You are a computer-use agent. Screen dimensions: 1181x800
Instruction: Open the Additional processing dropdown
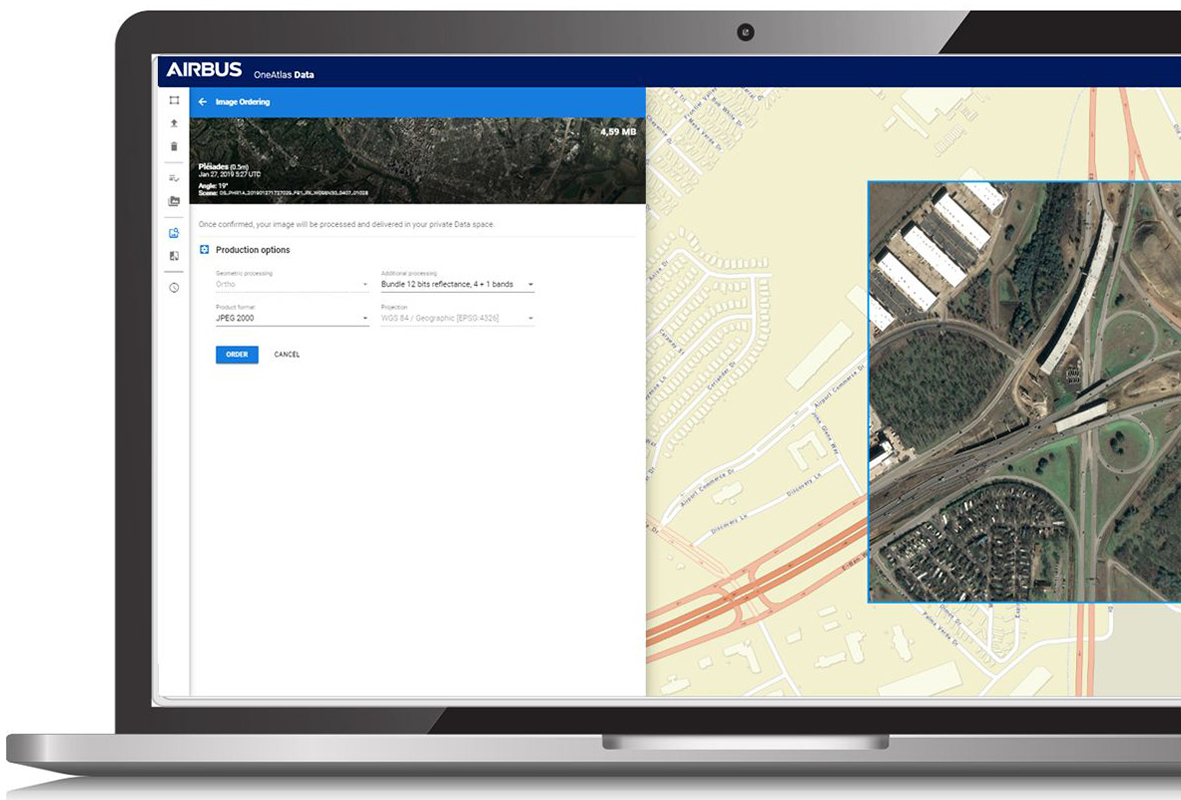(457, 285)
